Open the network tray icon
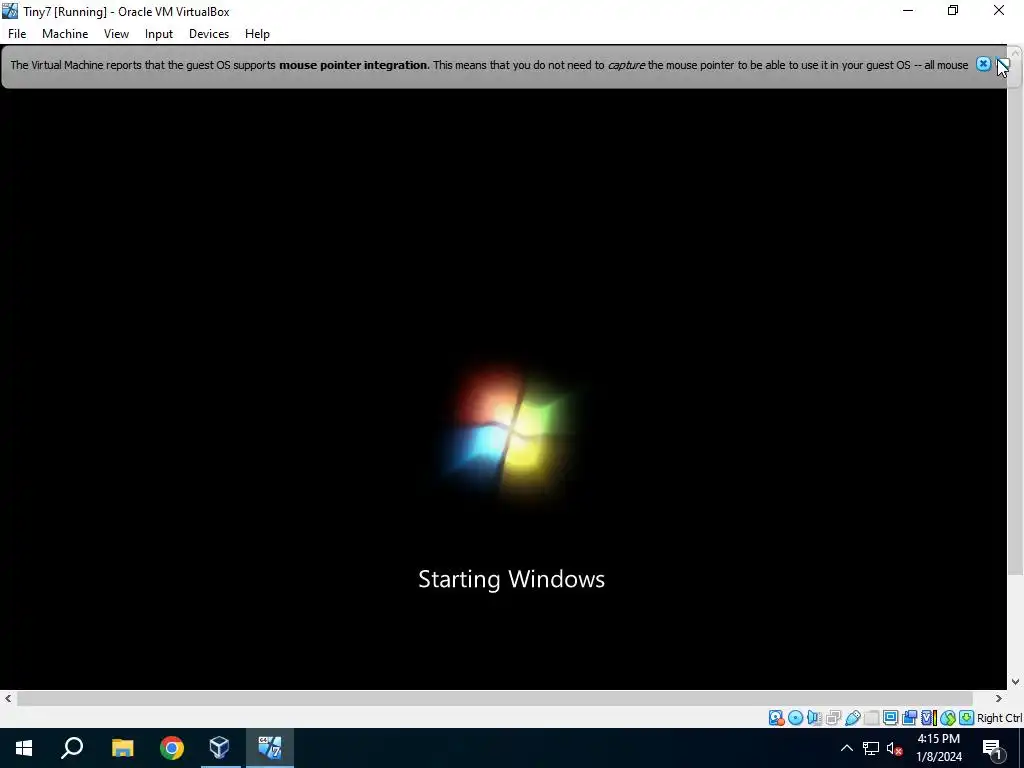 871,748
